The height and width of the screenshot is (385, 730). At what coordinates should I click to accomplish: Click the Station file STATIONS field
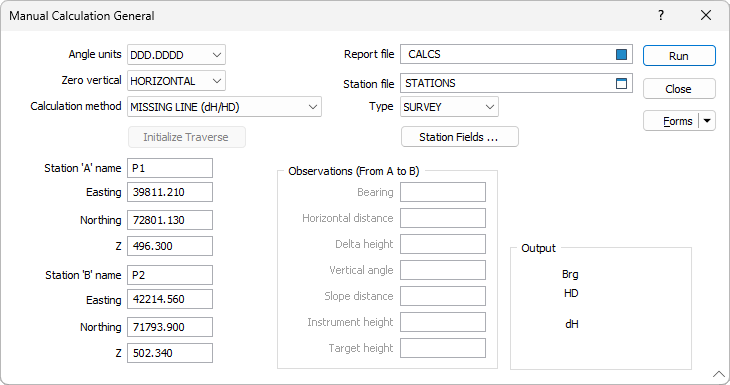[507, 83]
